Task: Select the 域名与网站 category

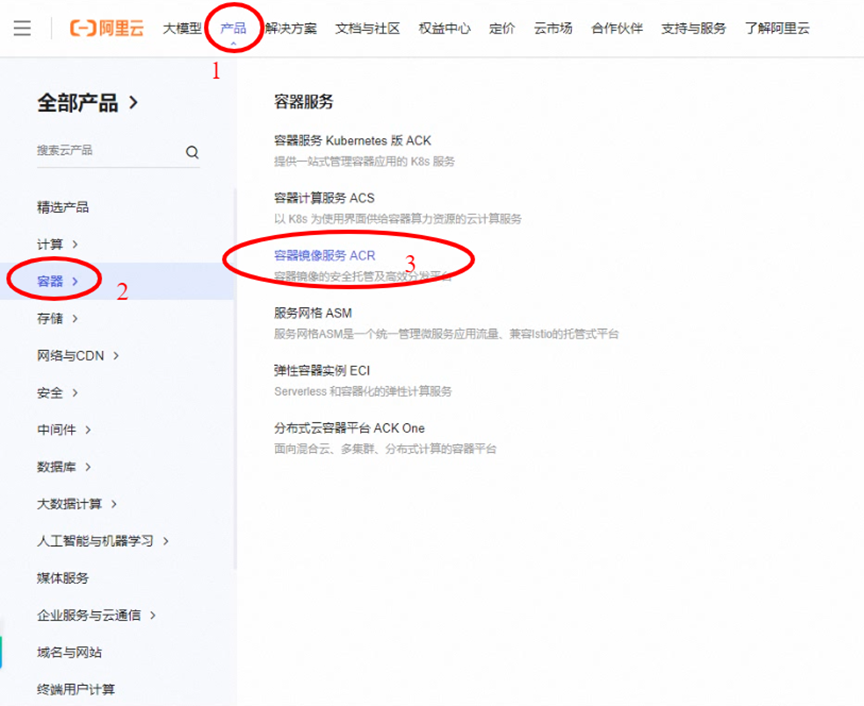Action: tap(69, 653)
